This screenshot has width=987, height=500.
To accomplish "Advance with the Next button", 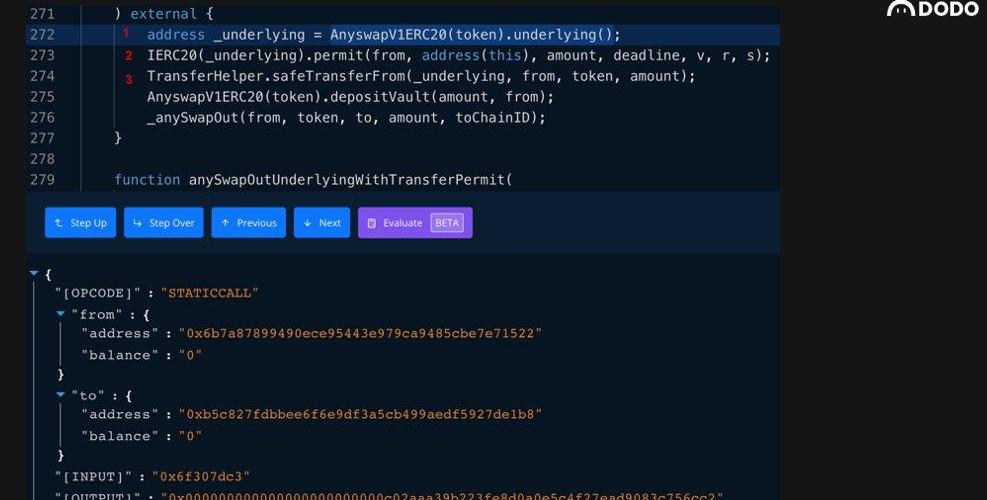I will coord(322,223).
